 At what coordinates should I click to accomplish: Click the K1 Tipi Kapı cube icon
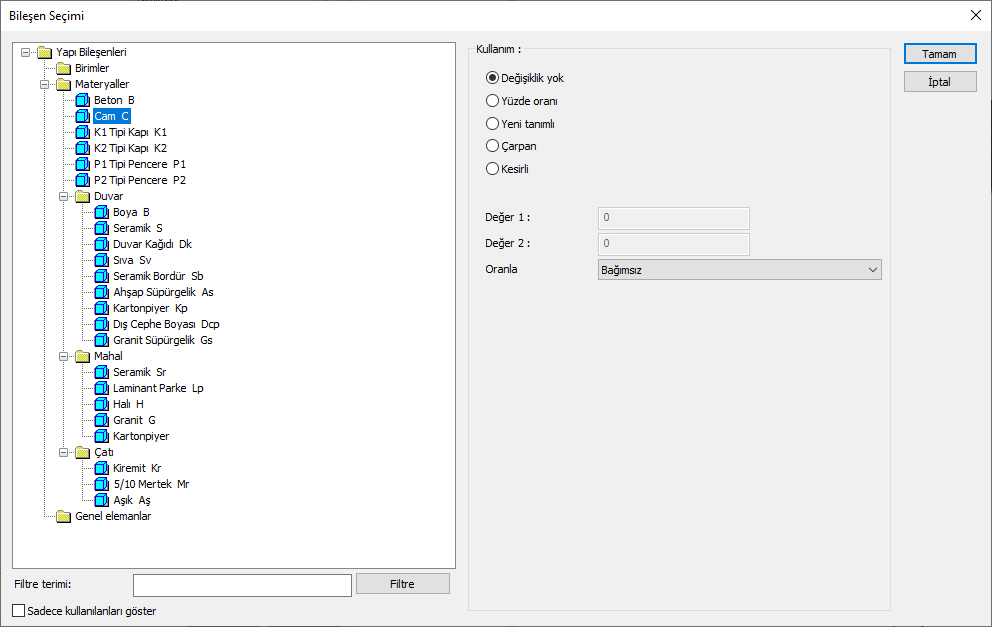(x=82, y=132)
